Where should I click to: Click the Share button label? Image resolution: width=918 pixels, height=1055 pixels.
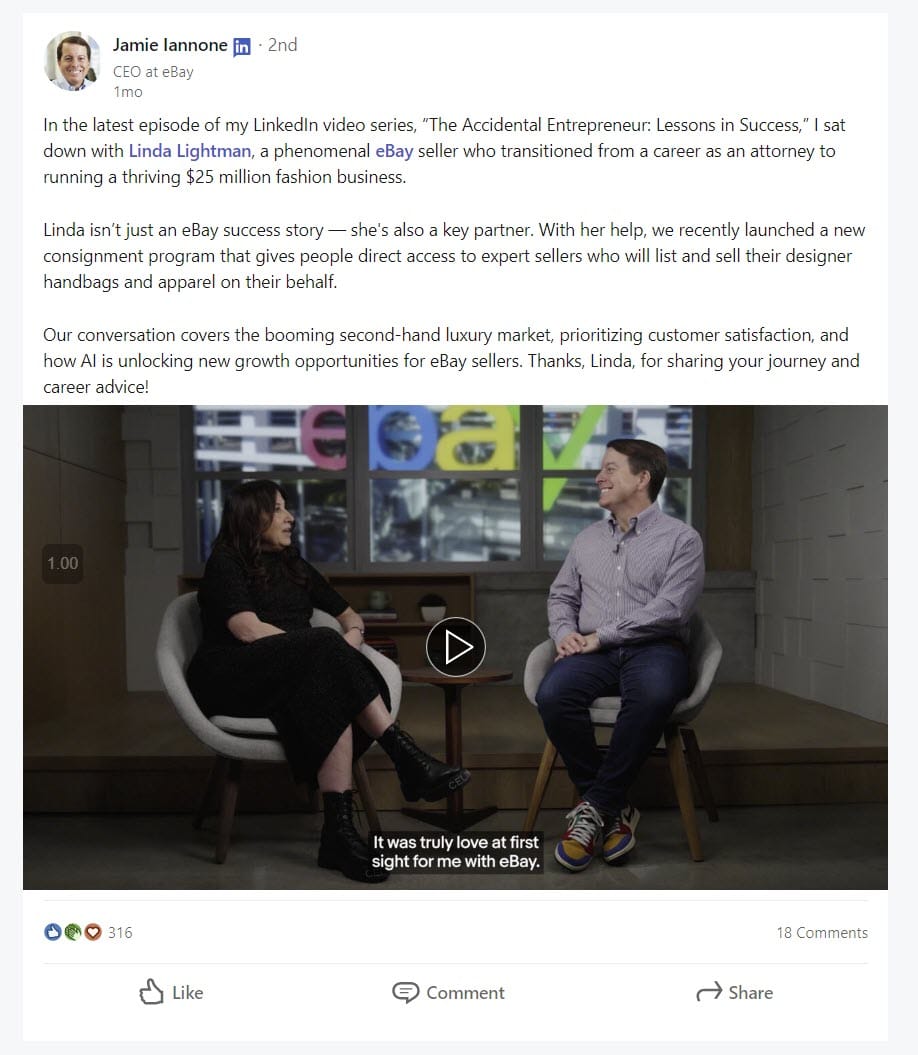point(750,993)
